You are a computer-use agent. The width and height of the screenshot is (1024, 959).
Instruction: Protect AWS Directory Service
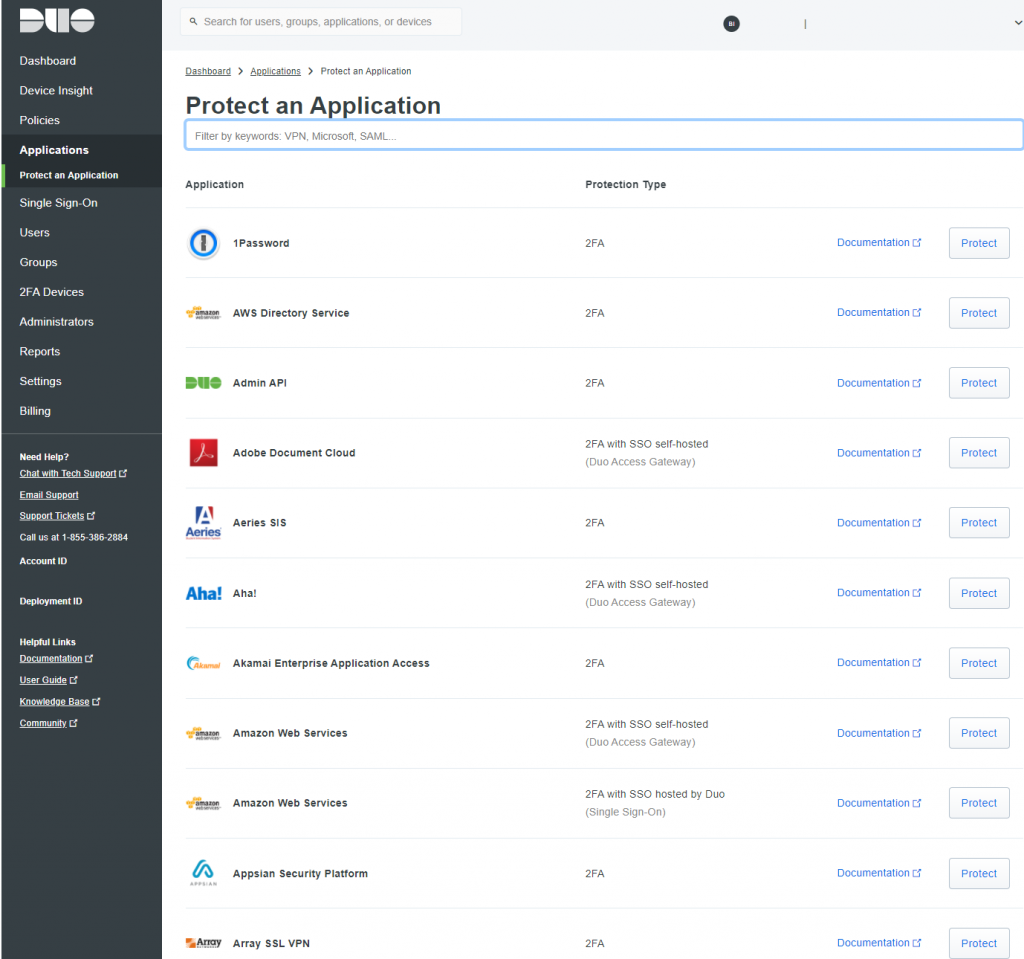(979, 313)
